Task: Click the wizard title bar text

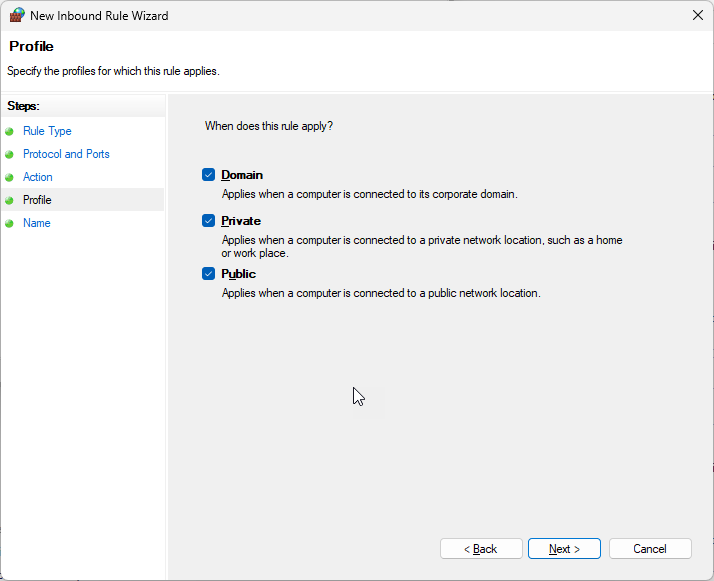Action: point(99,16)
